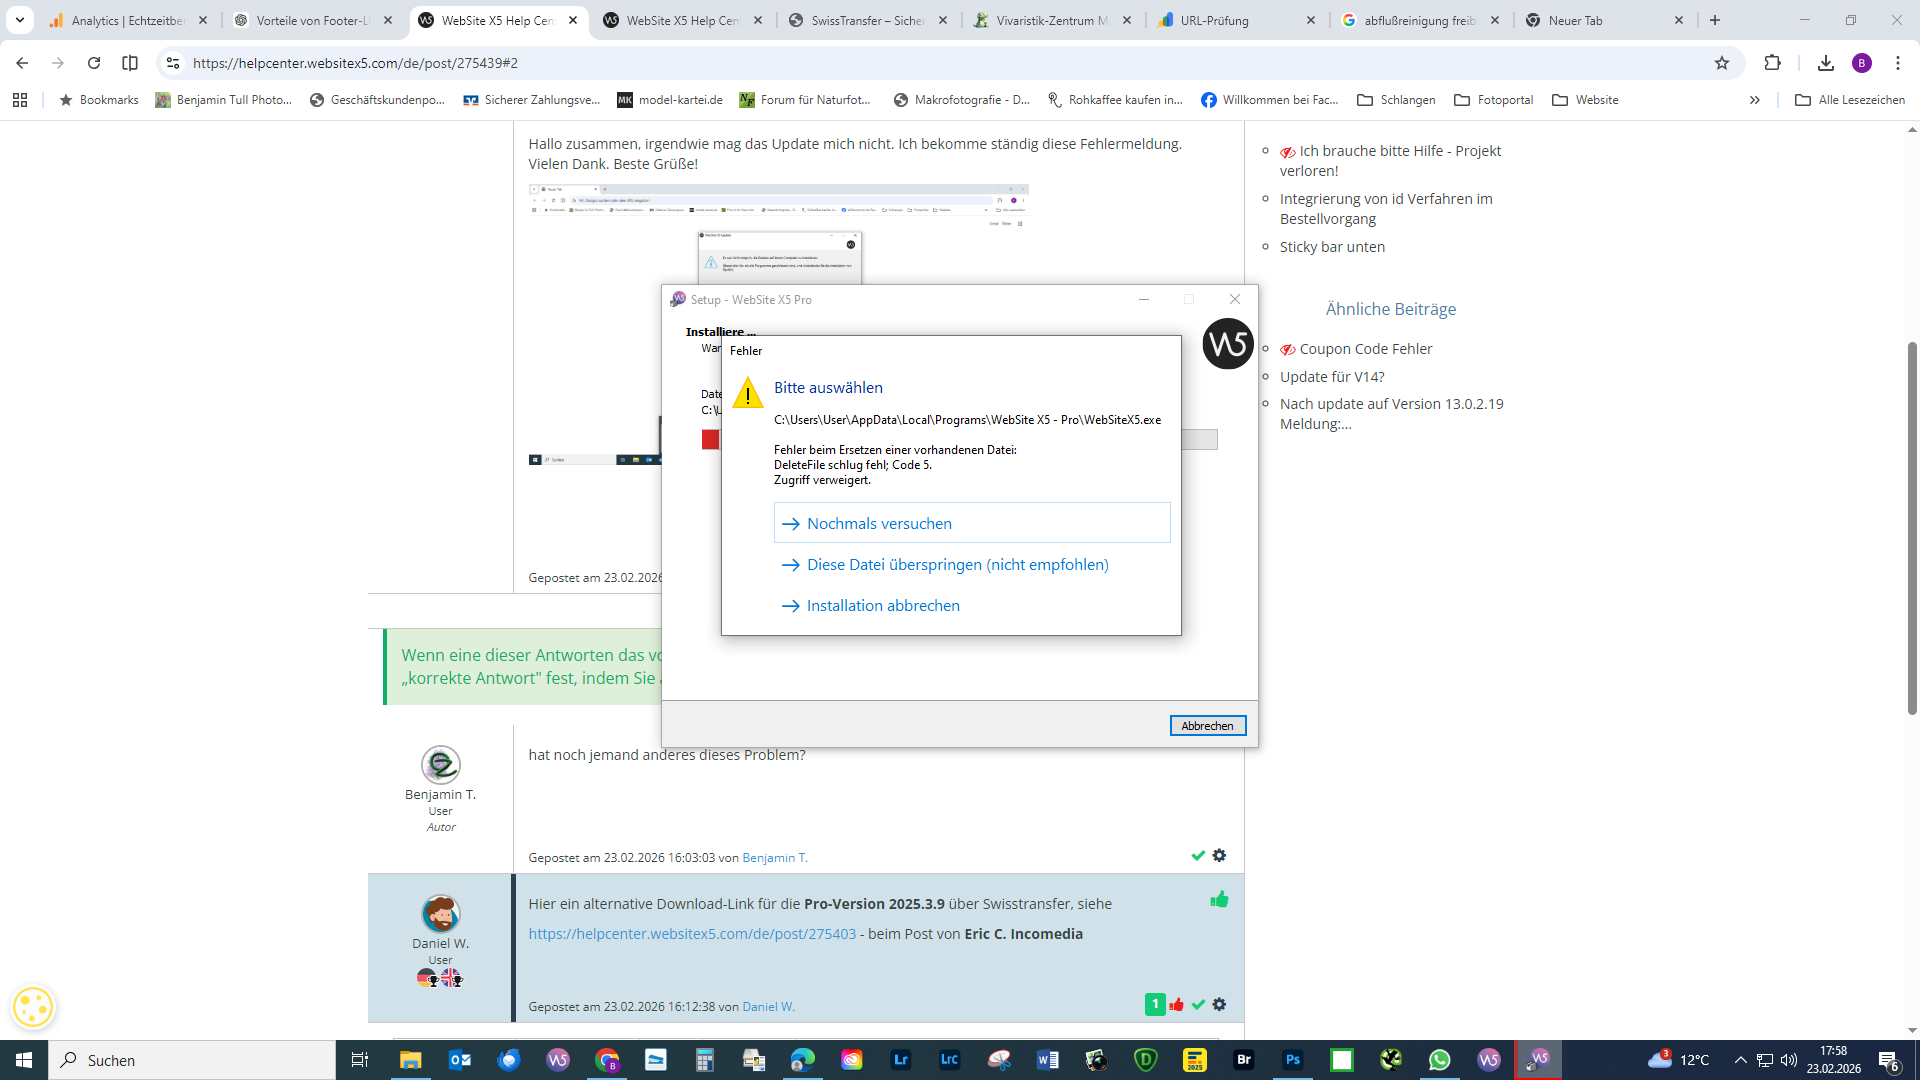The width and height of the screenshot is (1920, 1080).
Task: Click the cookie settings icon at bottom left
Action: tap(33, 1007)
